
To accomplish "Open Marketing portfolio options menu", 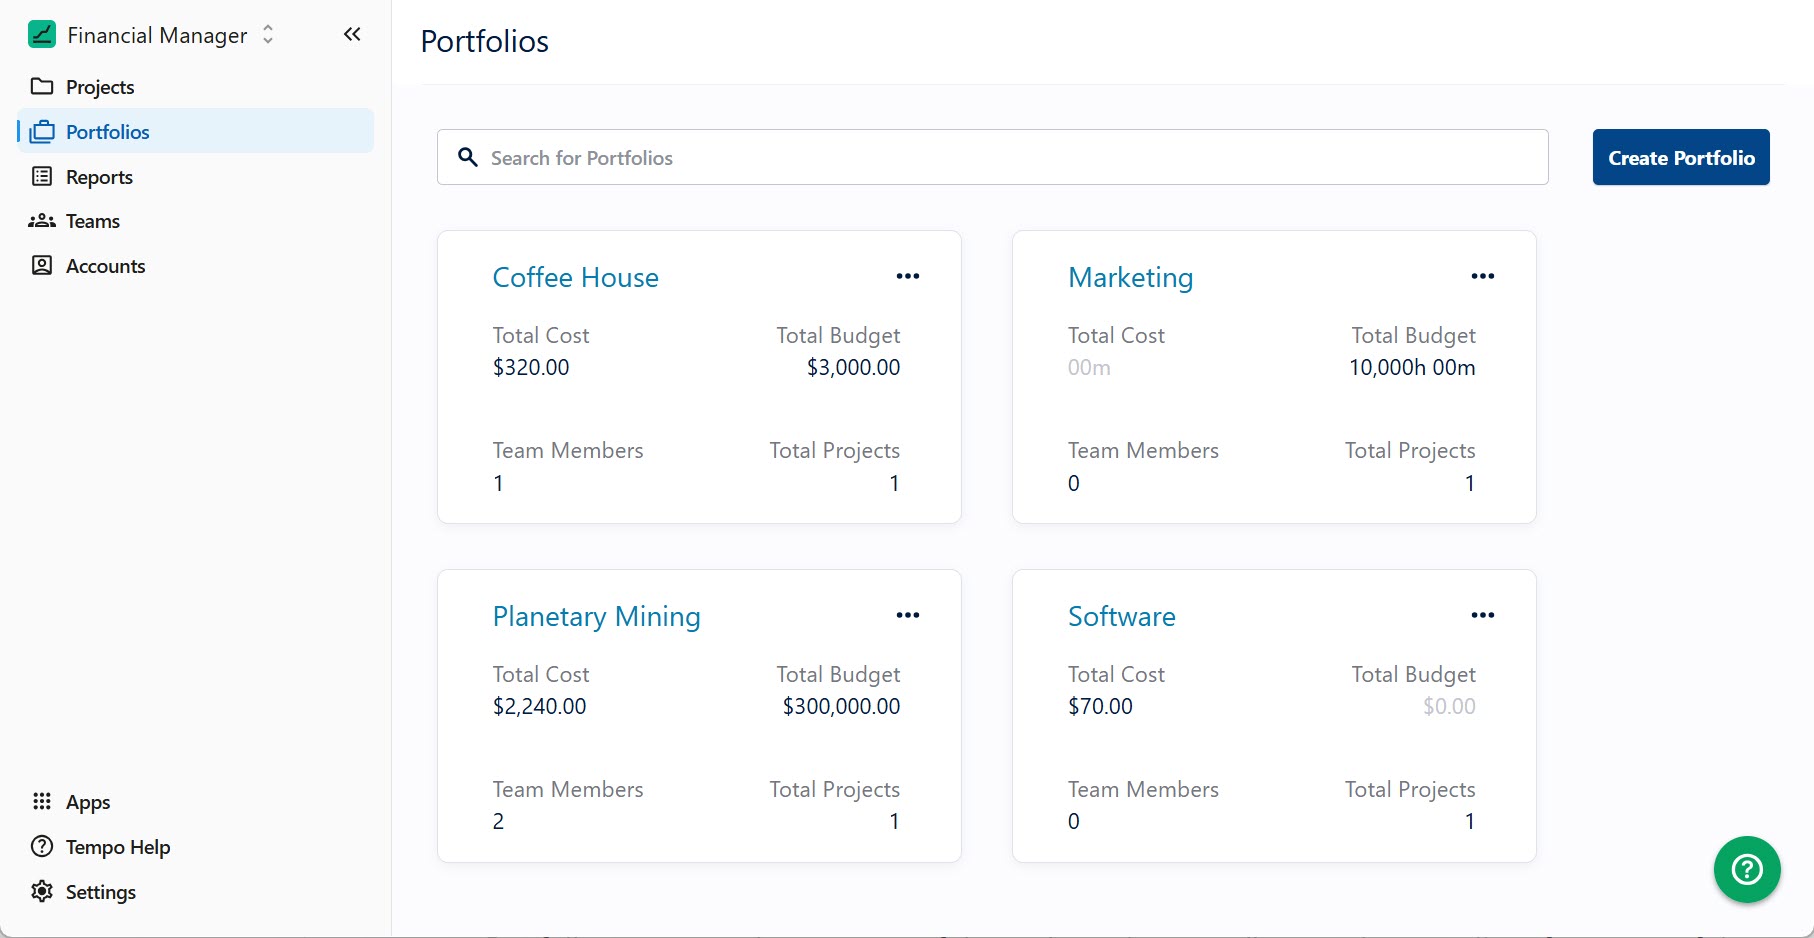I will coord(1482,277).
